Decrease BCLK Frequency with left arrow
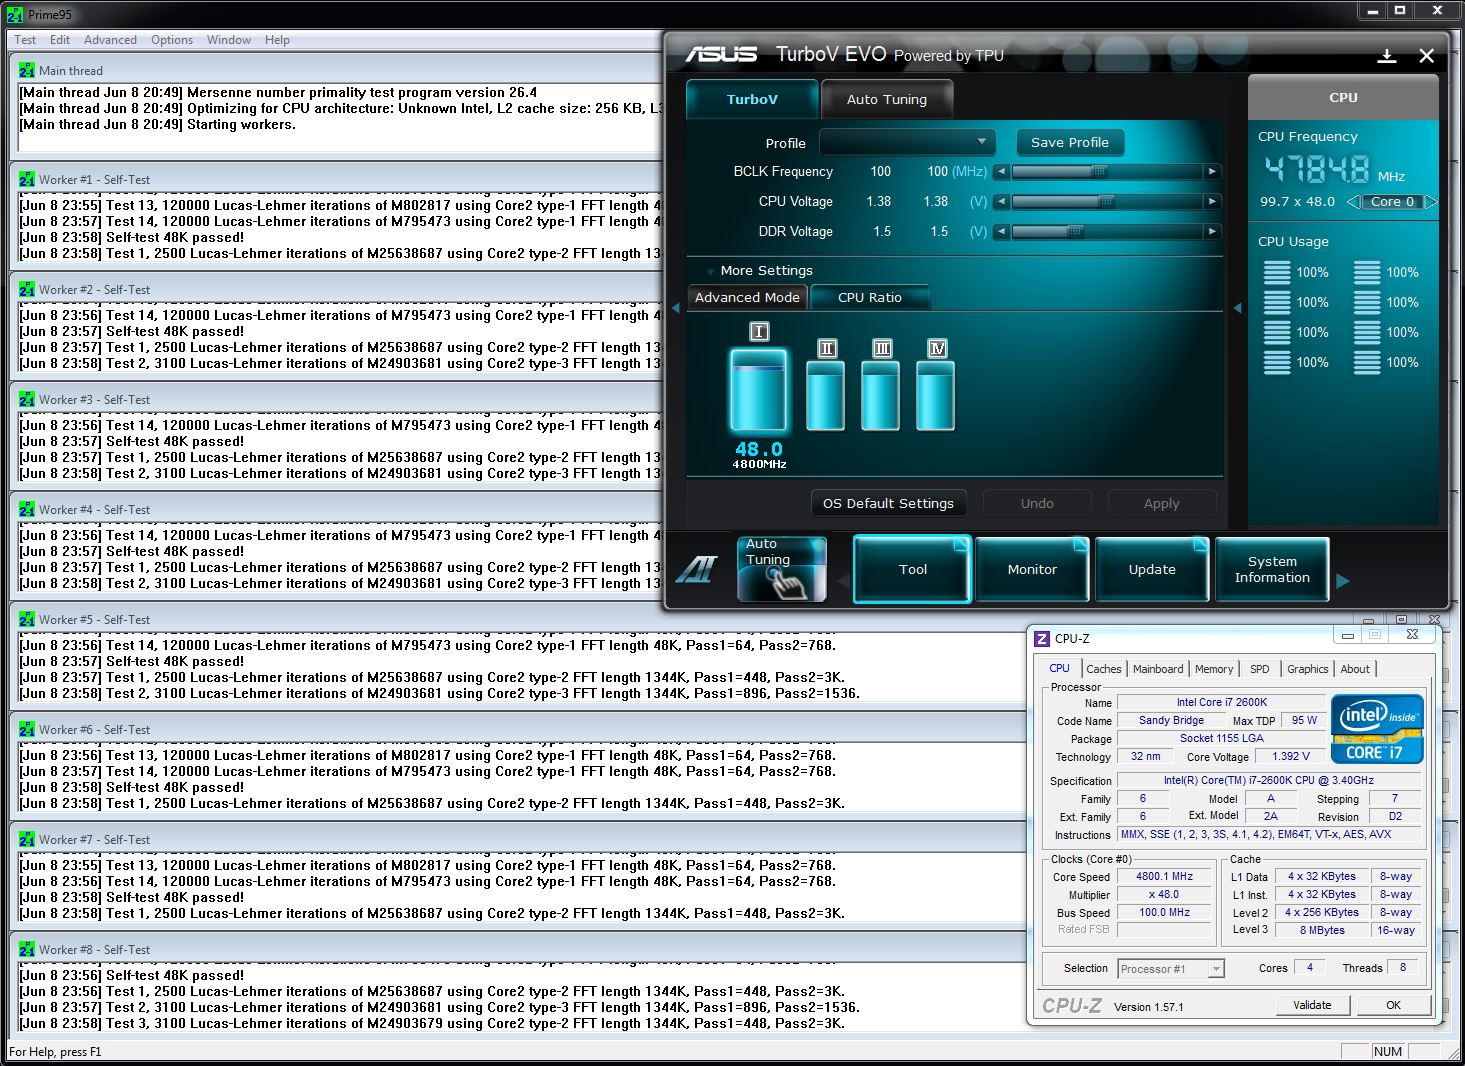This screenshot has width=1465, height=1066. tap(1001, 172)
